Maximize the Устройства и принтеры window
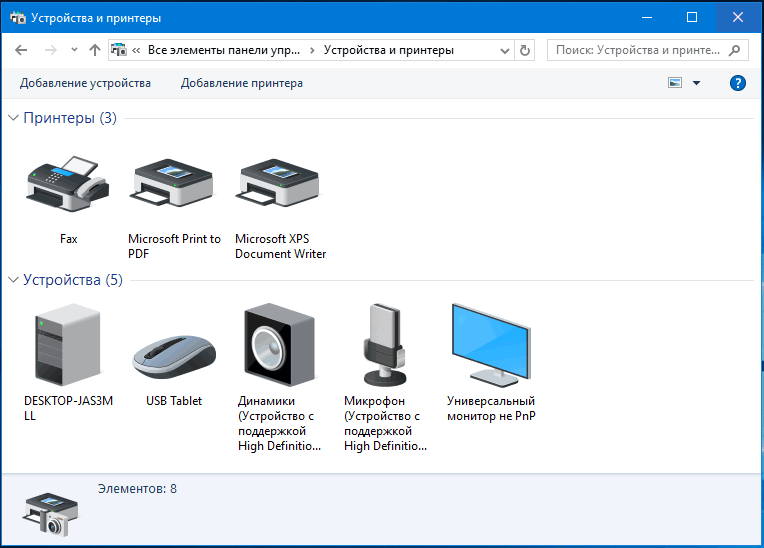 pos(692,18)
